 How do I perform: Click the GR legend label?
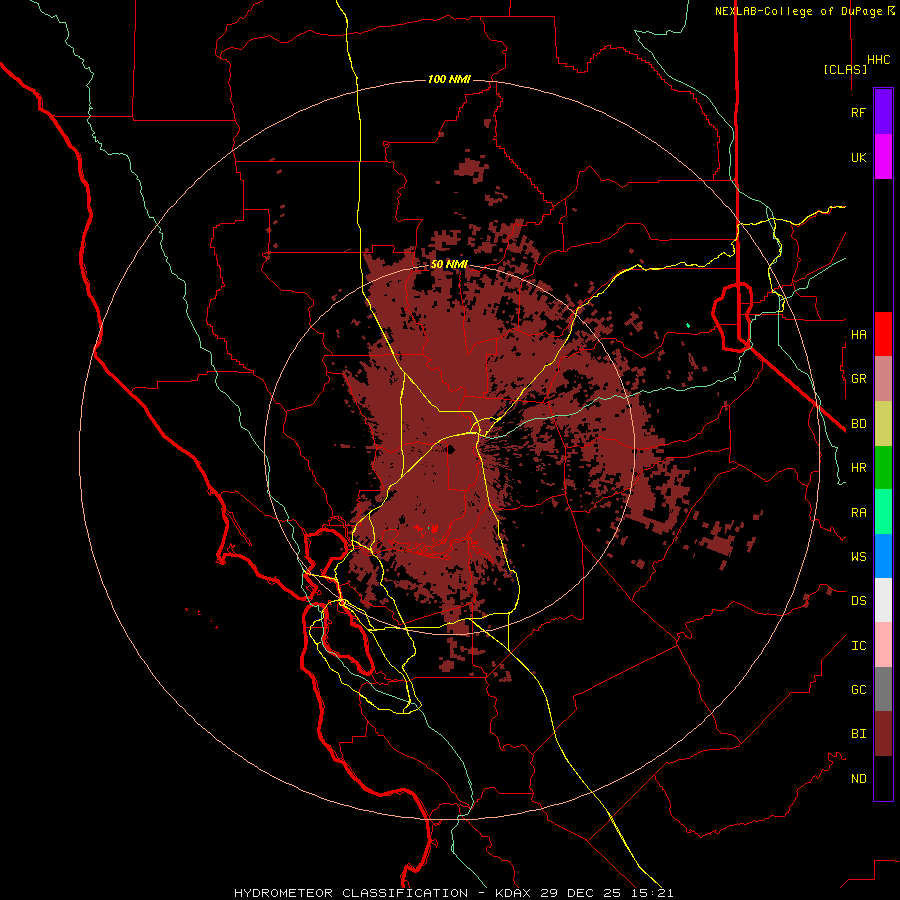pyautogui.click(x=858, y=378)
